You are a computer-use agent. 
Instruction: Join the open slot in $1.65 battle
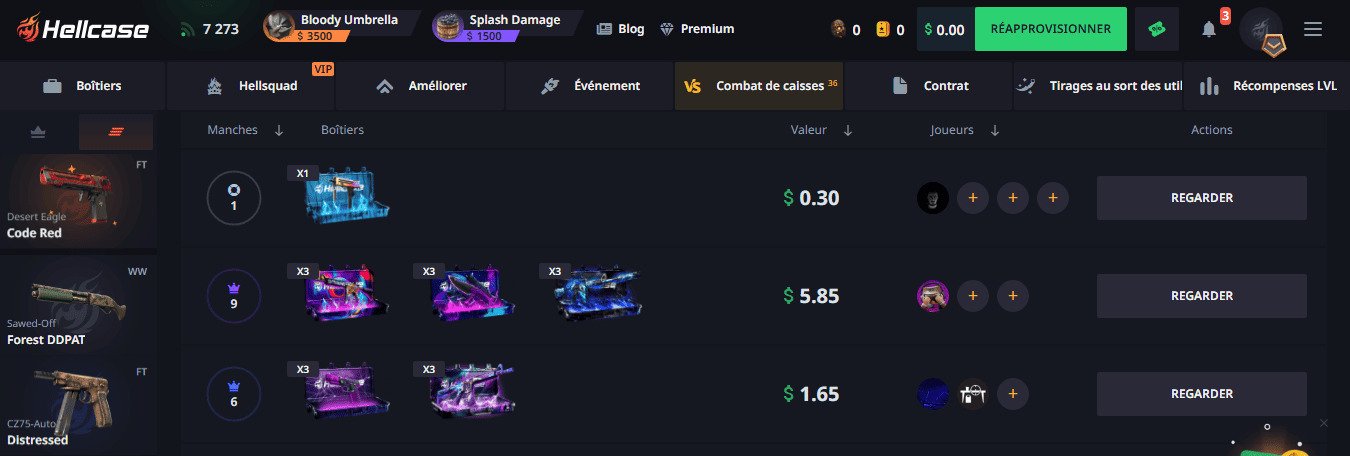click(x=1012, y=394)
